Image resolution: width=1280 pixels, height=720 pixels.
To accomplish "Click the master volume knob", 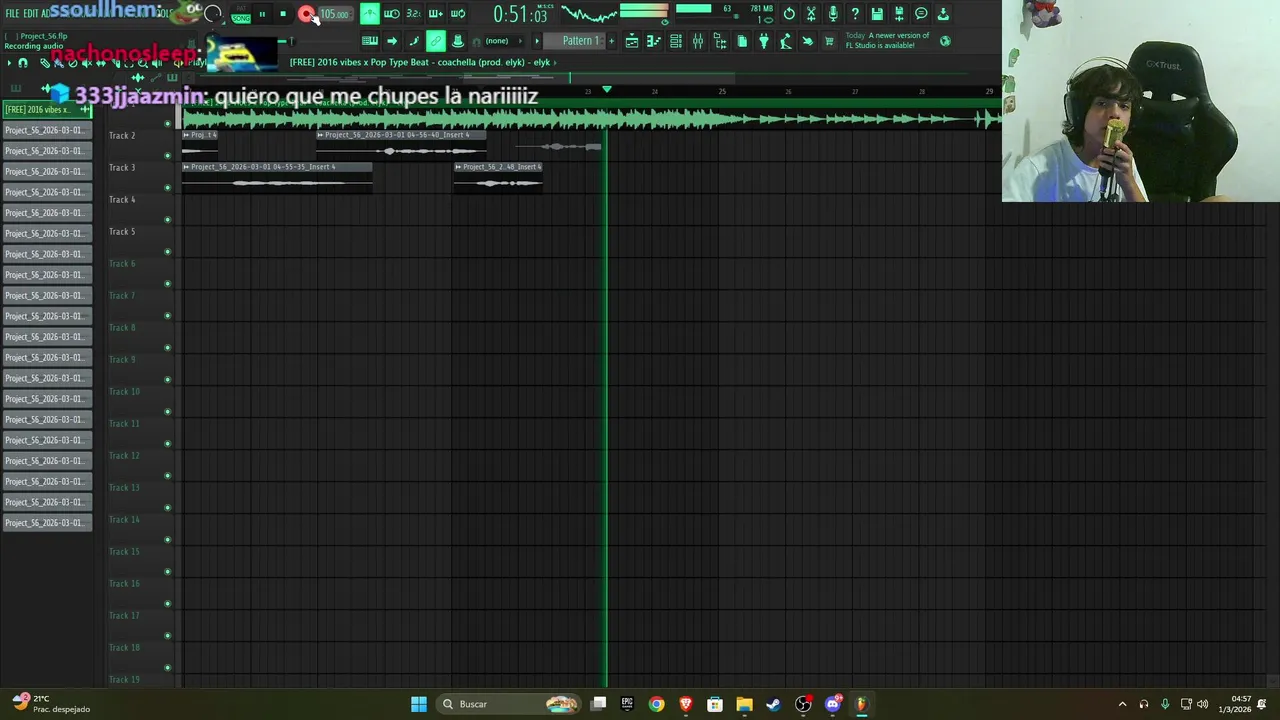I will 213,14.
